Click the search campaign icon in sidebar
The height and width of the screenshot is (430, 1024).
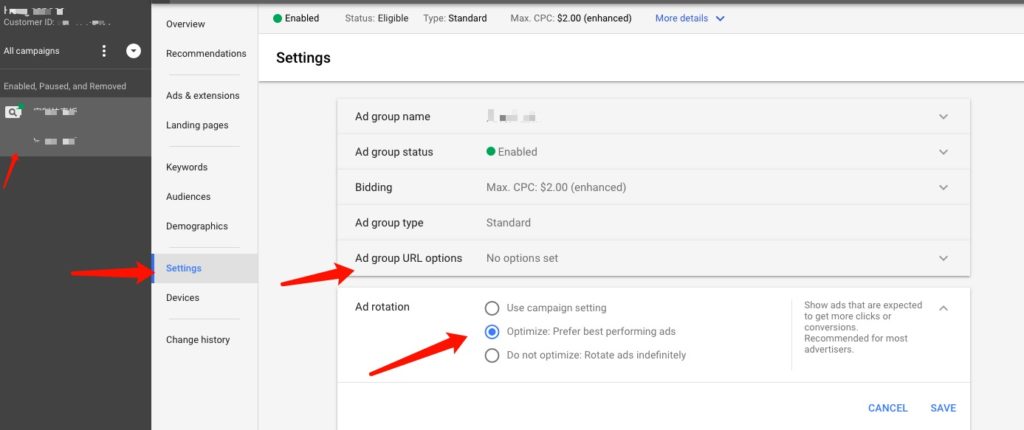coord(12,112)
